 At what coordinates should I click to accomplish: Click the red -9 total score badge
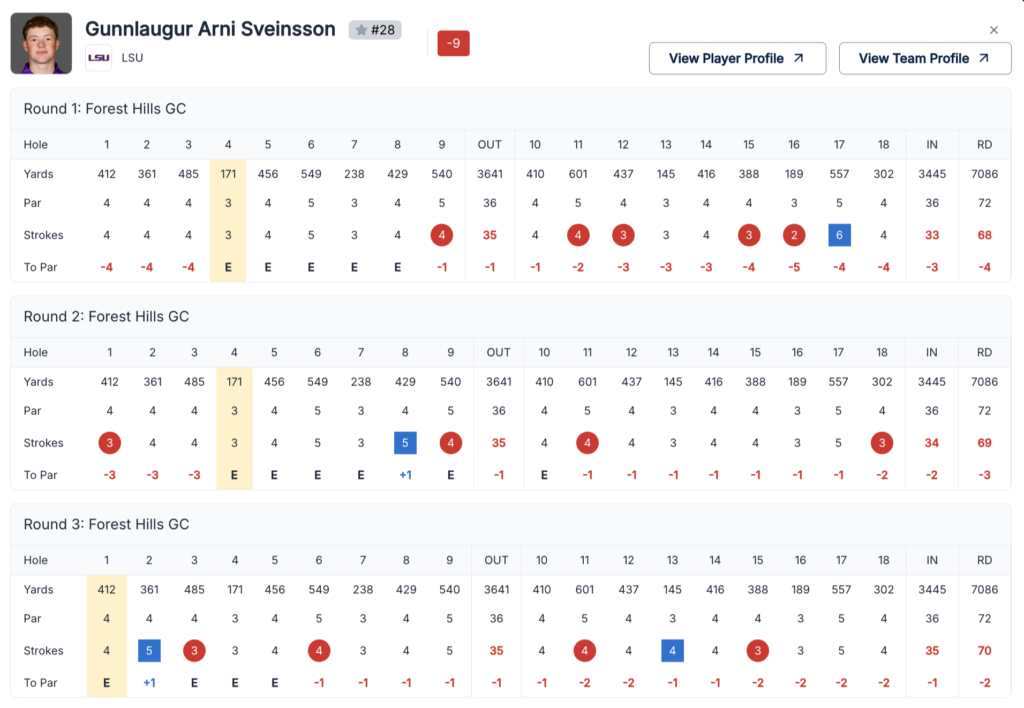pyautogui.click(x=453, y=43)
